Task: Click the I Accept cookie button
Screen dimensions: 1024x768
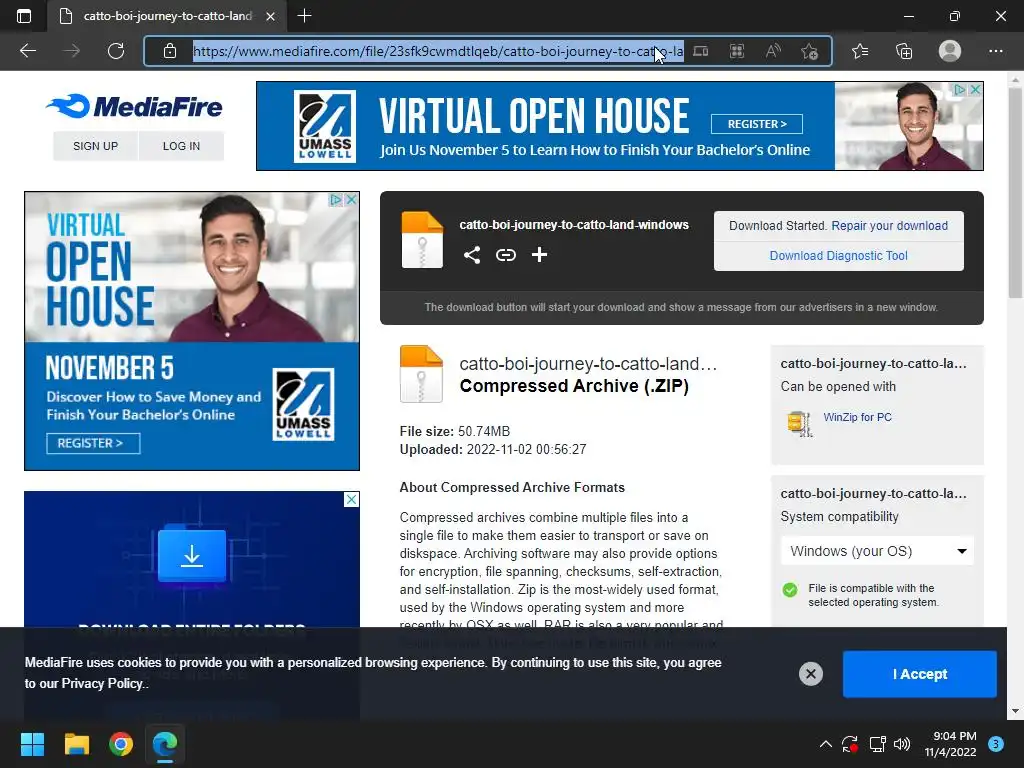Action: (x=920, y=674)
